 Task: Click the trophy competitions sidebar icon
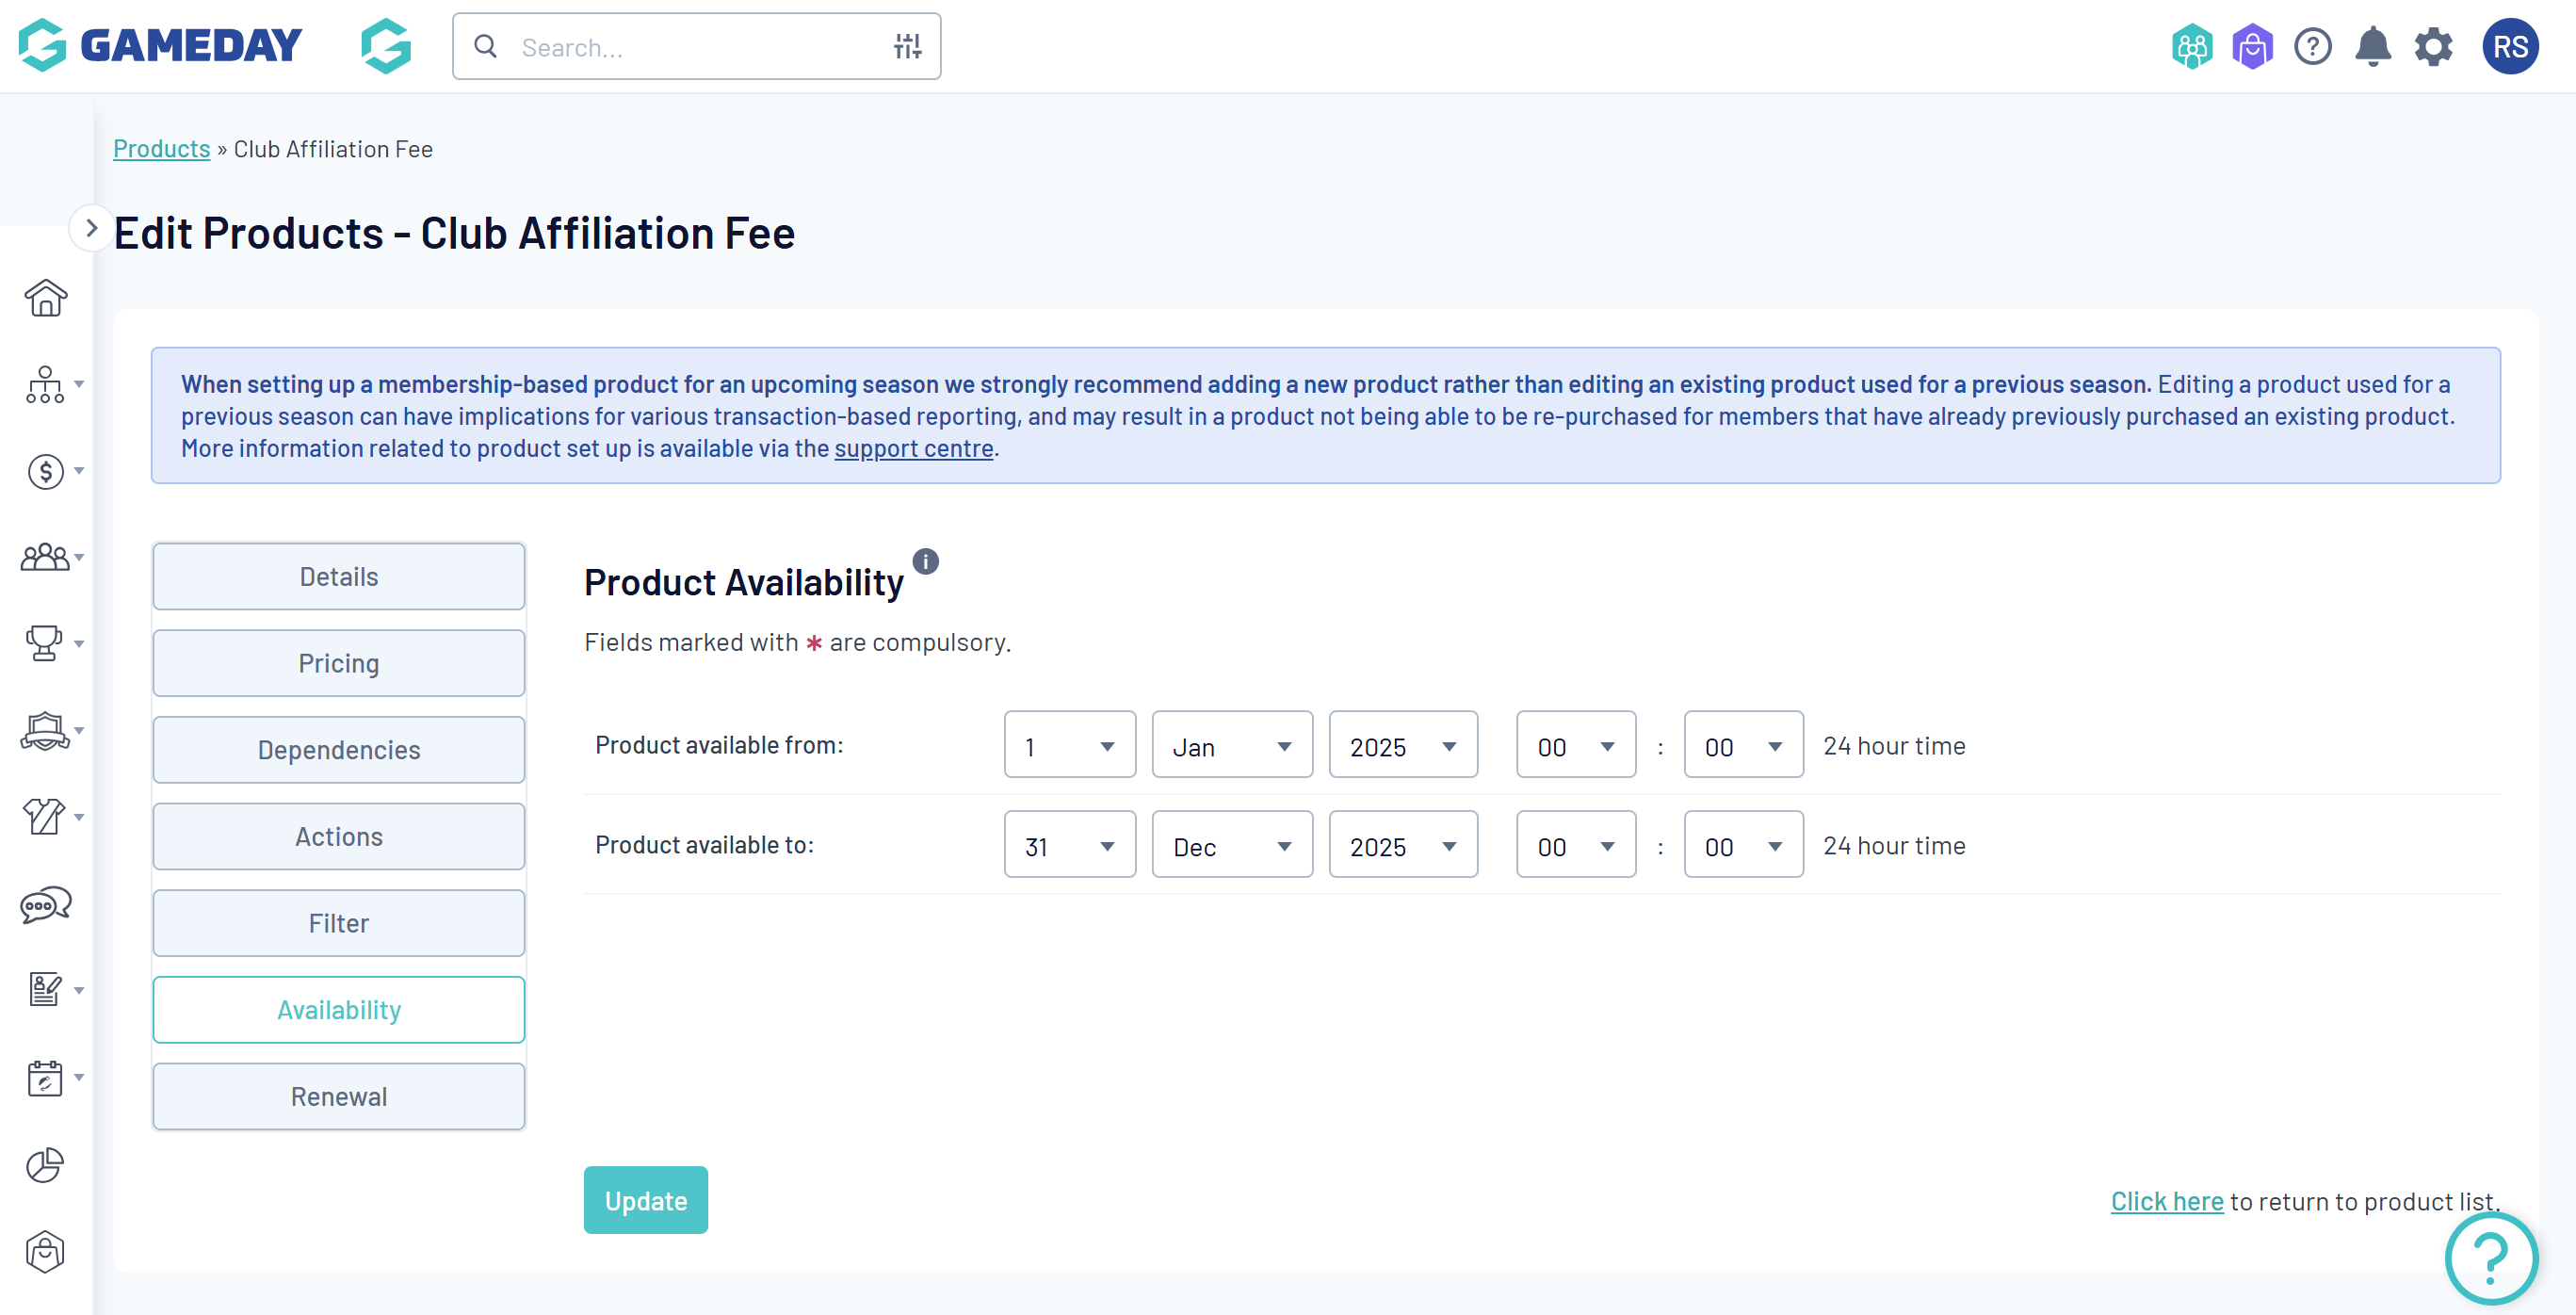[x=44, y=643]
